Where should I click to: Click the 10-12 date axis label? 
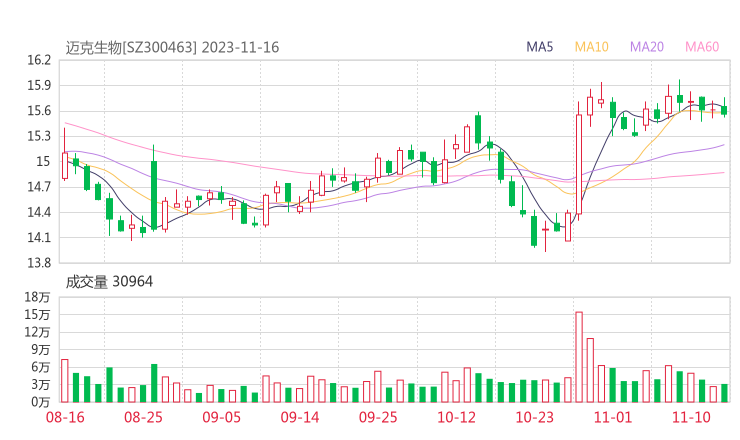pos(456,417)
